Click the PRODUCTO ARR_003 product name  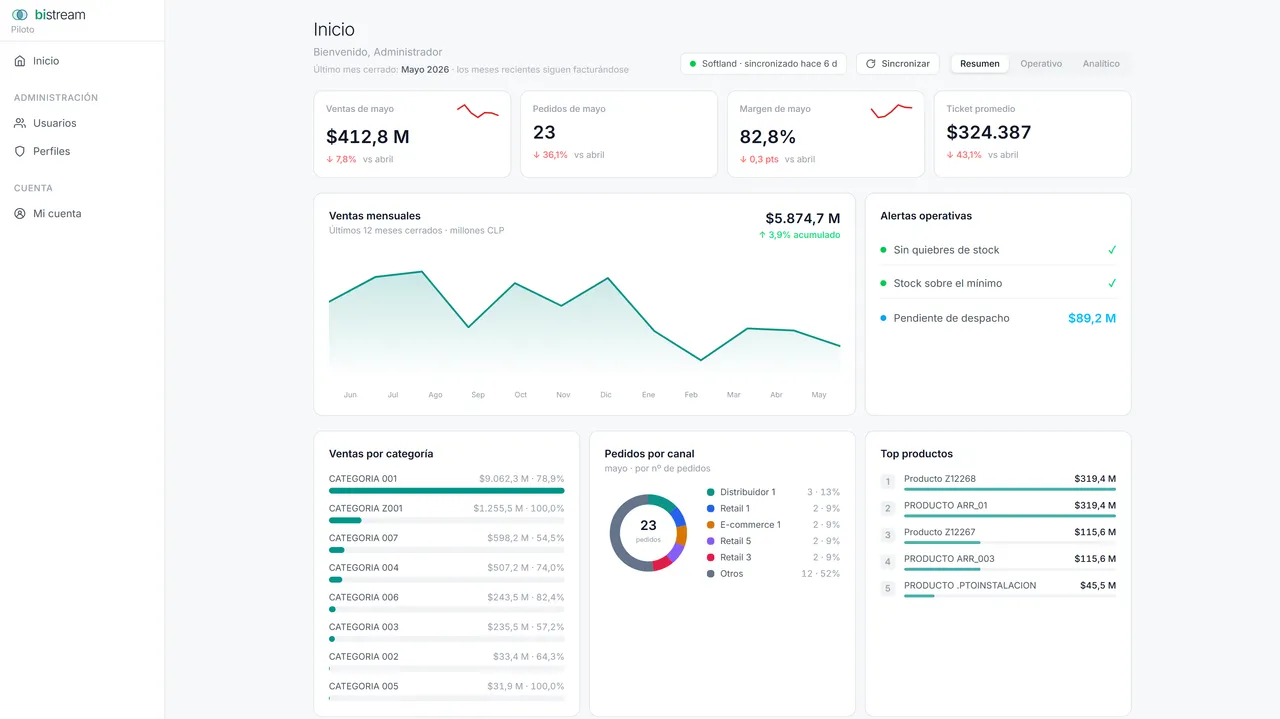(x=949, y=559)
